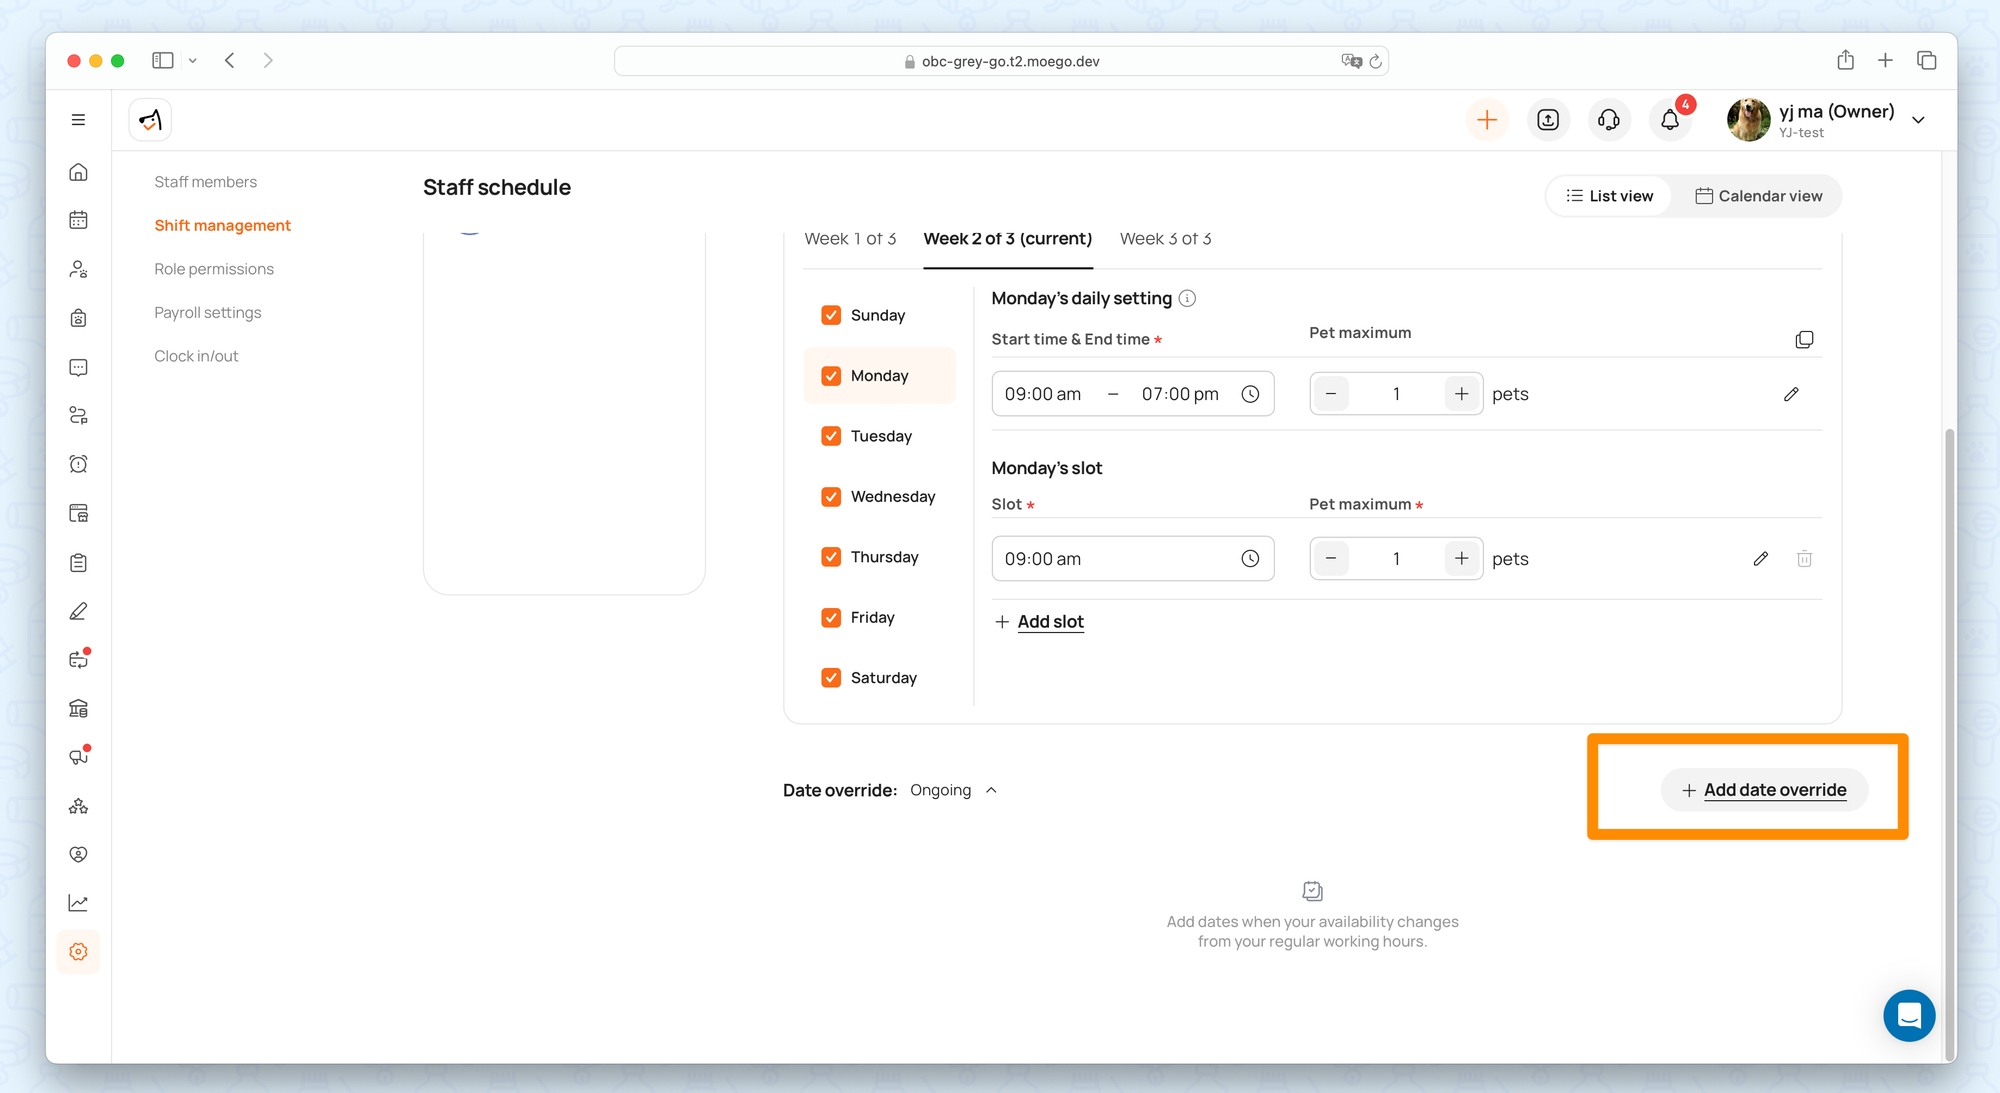Disable the Saturday checkbox
The width and height of the screenshot is (2000, 1093).
[x=831, y=678]
